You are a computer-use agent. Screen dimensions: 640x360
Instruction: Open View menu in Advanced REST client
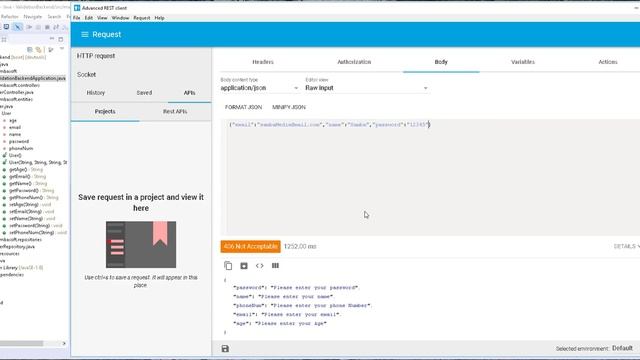(x=102, y=18)
